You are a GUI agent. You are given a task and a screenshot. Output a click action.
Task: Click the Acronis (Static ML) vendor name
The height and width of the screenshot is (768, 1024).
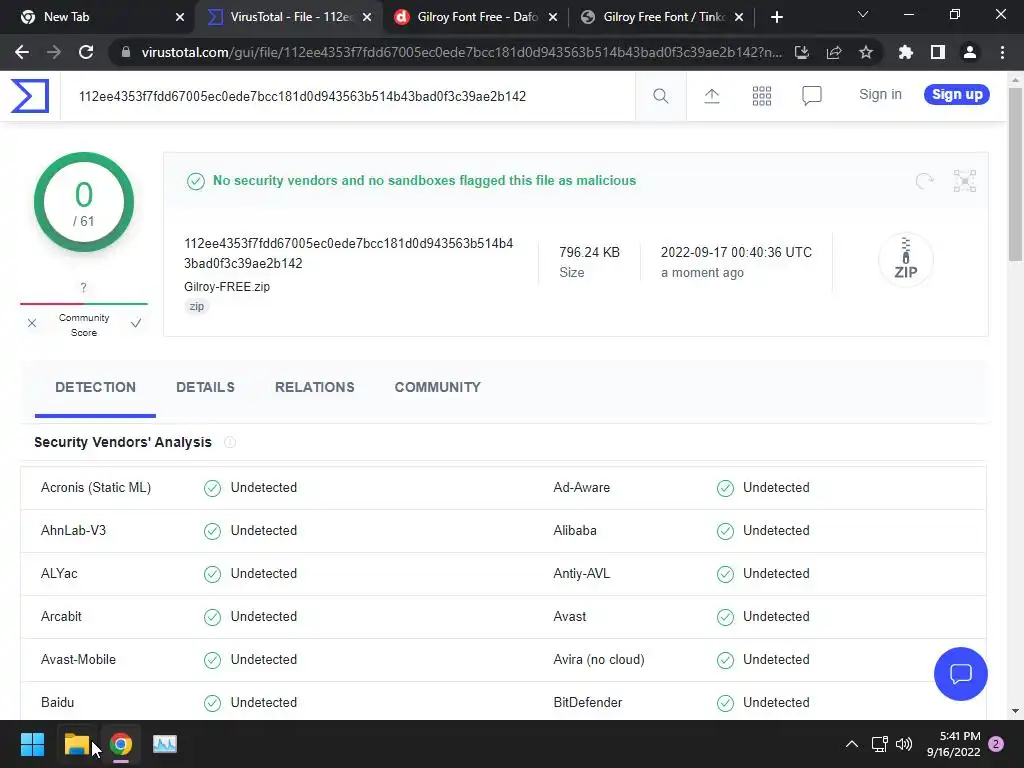(96, 488)
